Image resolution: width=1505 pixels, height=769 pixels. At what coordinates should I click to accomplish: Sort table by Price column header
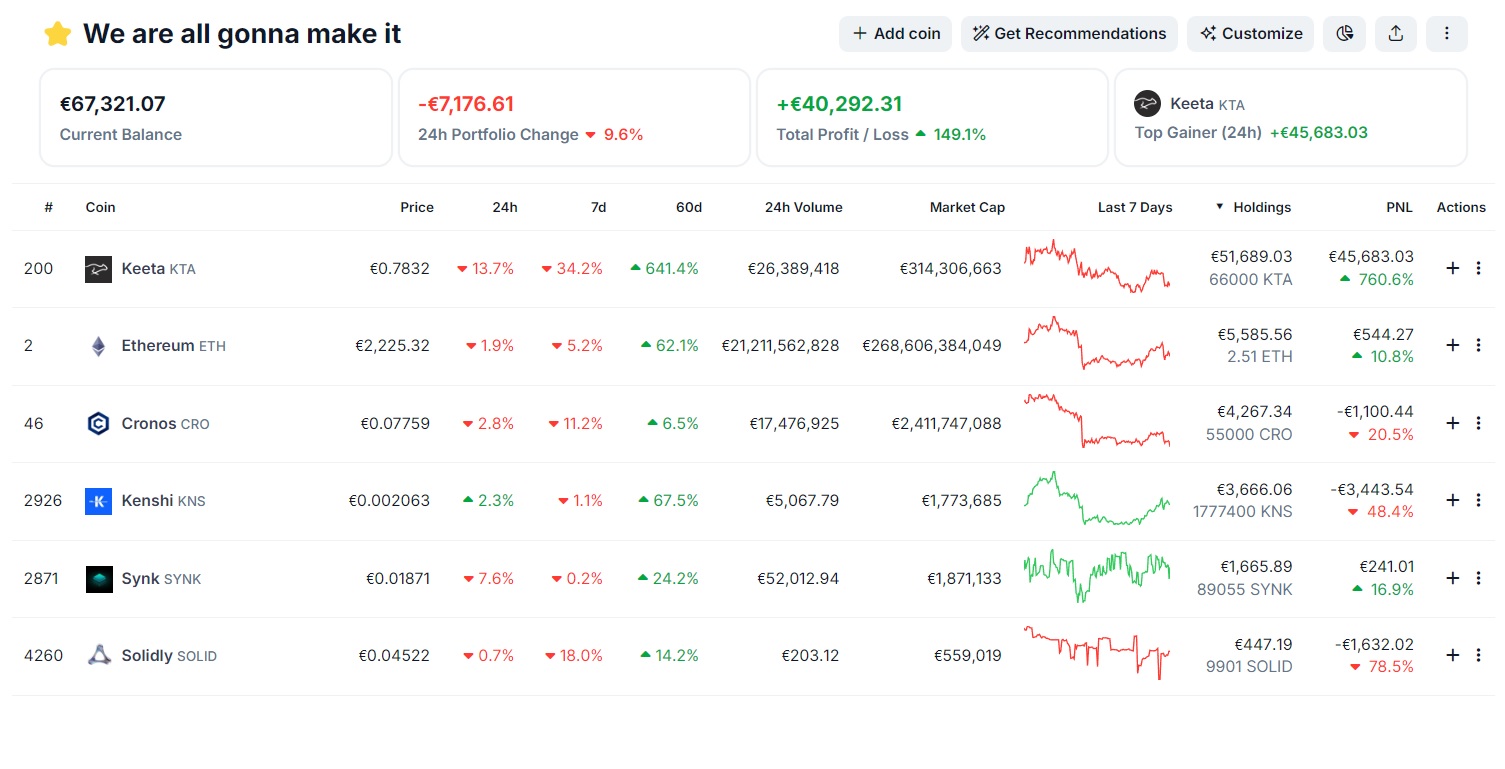click(417, 207)
